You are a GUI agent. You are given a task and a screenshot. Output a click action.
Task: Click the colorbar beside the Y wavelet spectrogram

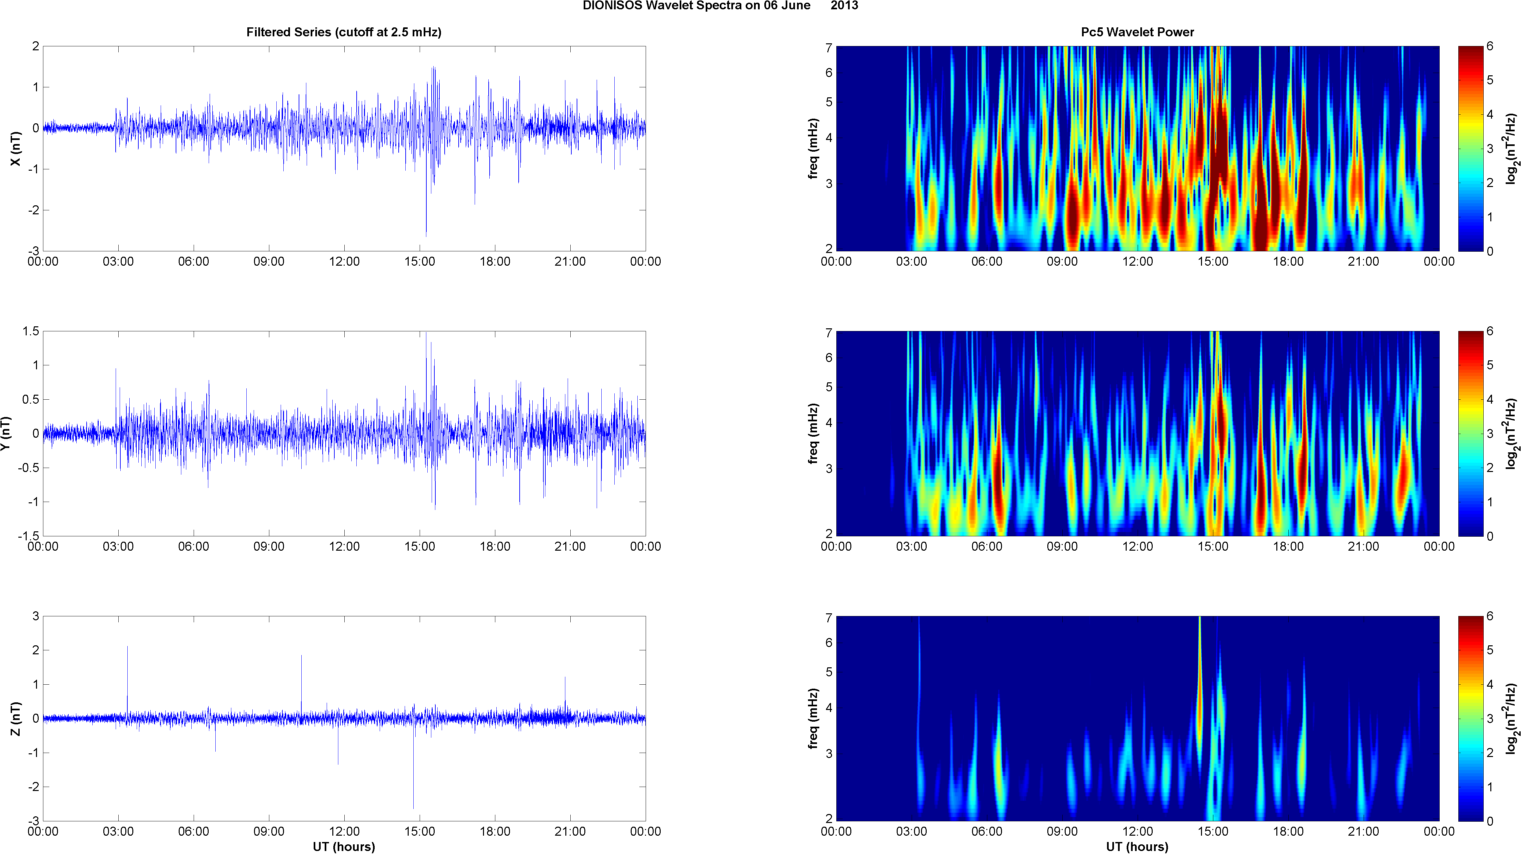[x=1471, y=433]
